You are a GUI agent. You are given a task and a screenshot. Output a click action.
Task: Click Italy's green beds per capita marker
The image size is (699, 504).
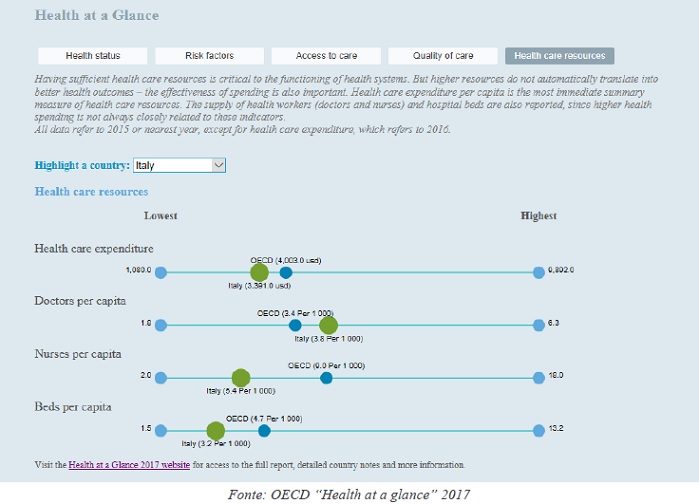click(215, 431)
